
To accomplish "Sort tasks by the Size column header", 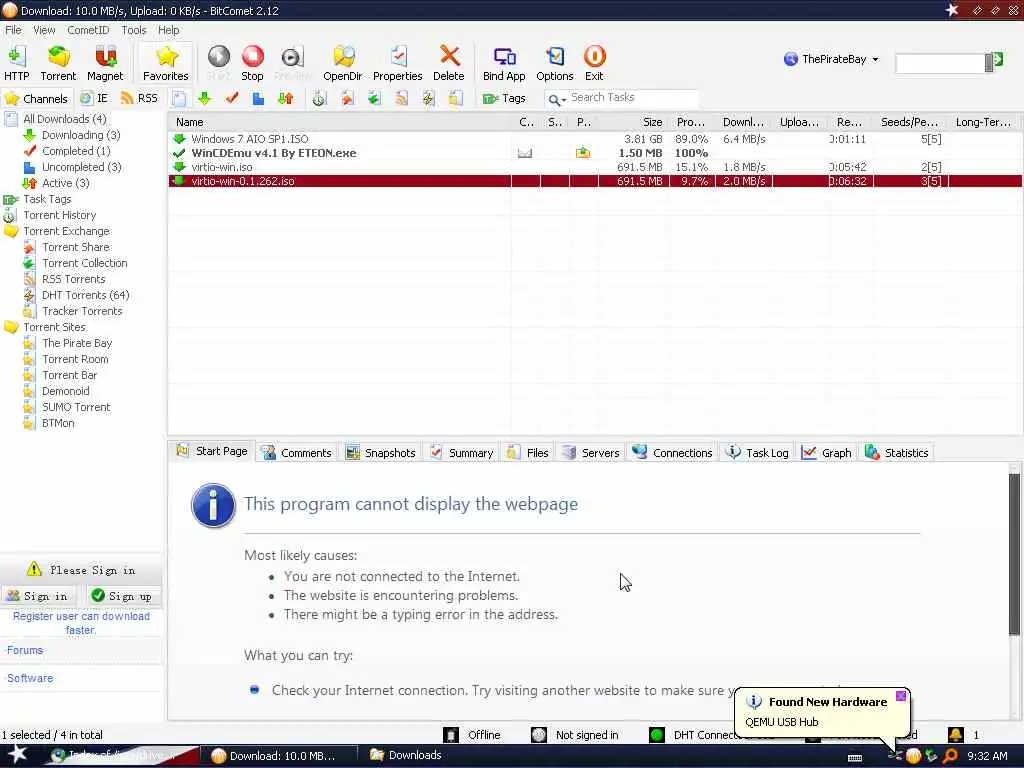I will 632,122.
